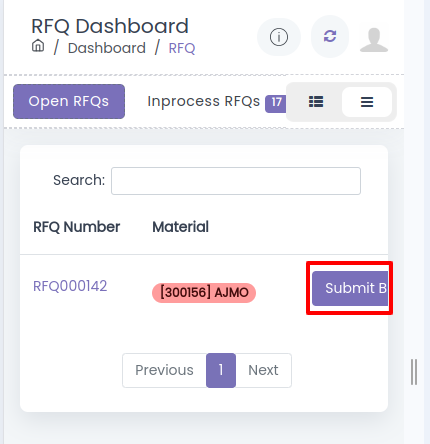Click the Submit Bid button
This screenshot has width=430, height=444.
(x=350, y=288)
